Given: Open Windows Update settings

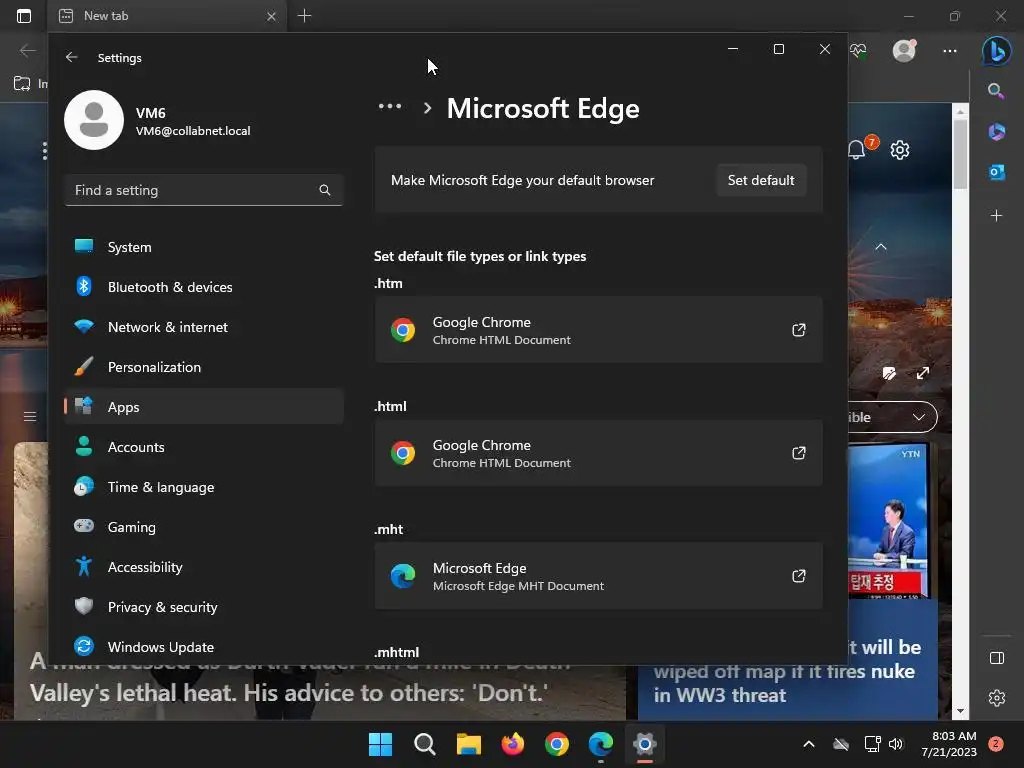Looking at the screenshot, I should point(204,647).
